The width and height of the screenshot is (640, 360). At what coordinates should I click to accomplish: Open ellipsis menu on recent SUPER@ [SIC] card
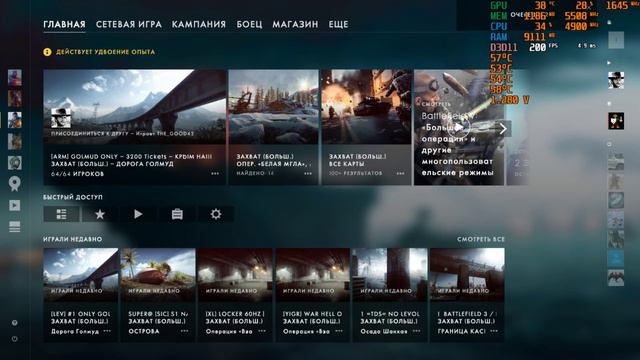[x=184, y=331]
